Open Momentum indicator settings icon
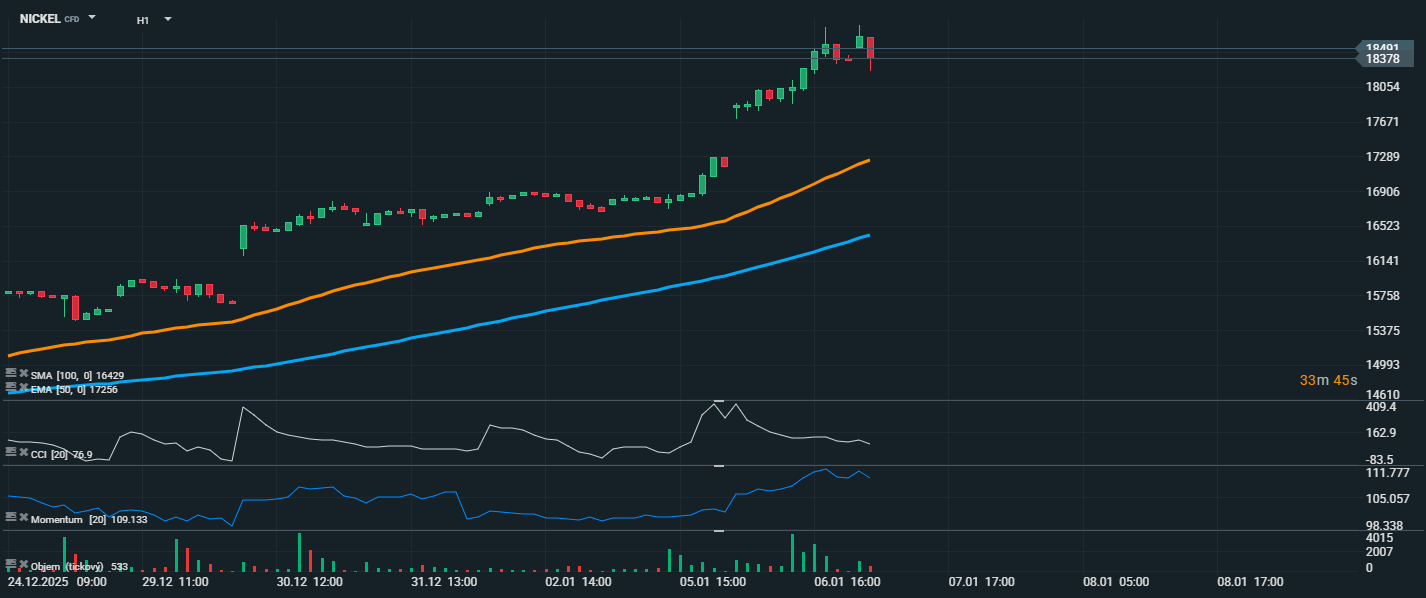This screenshot has width=1426, height=598. pyautogui.click(x=11, y=517)
